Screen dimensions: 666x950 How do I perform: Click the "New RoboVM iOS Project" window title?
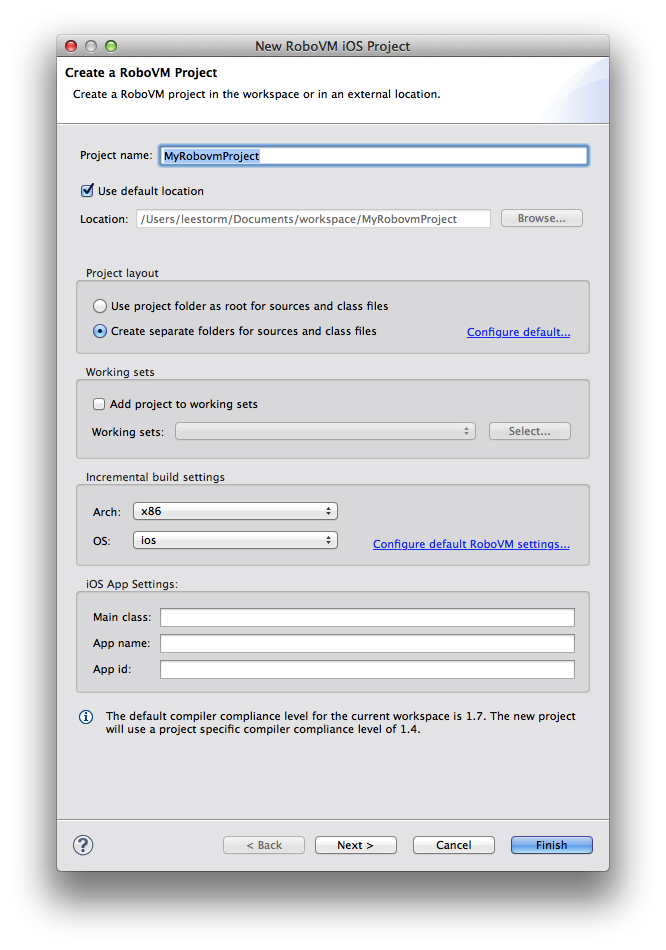coord(332,46)
